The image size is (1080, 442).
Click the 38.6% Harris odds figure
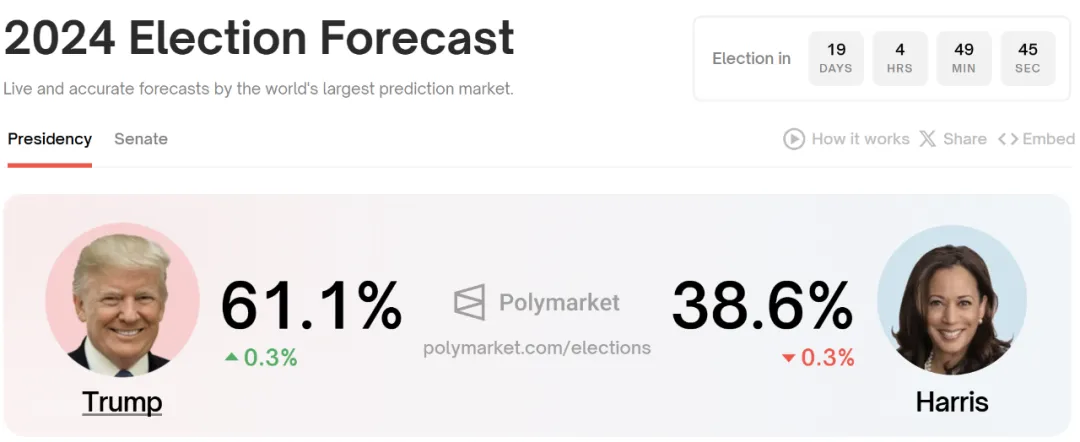(x=762, y=305)
